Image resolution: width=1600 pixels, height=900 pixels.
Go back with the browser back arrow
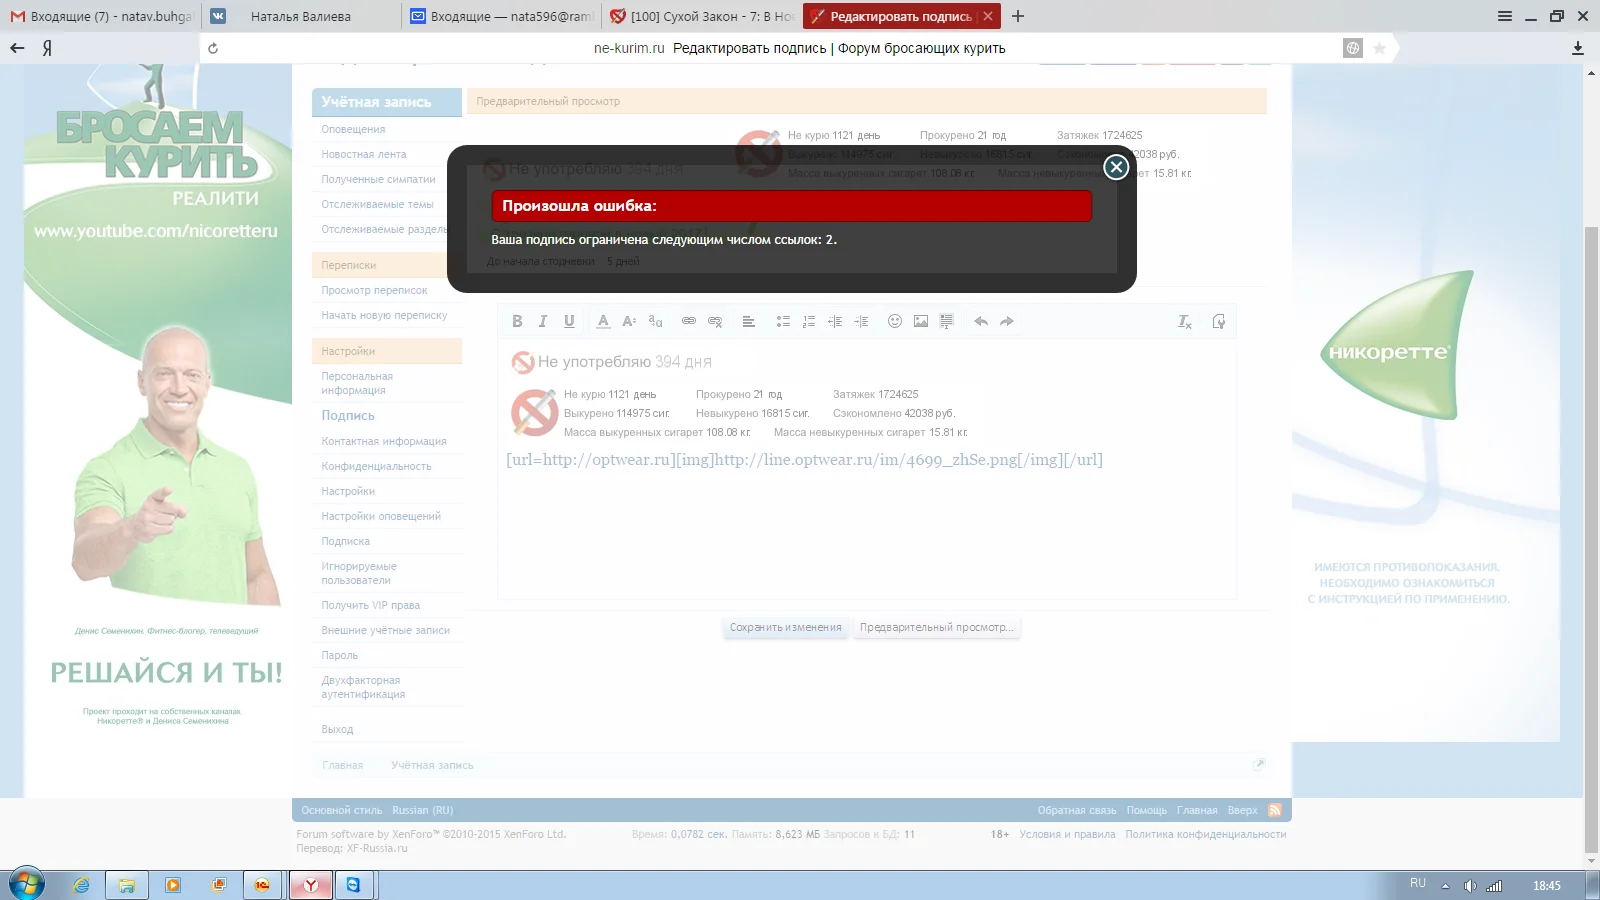tap(17, 48)
